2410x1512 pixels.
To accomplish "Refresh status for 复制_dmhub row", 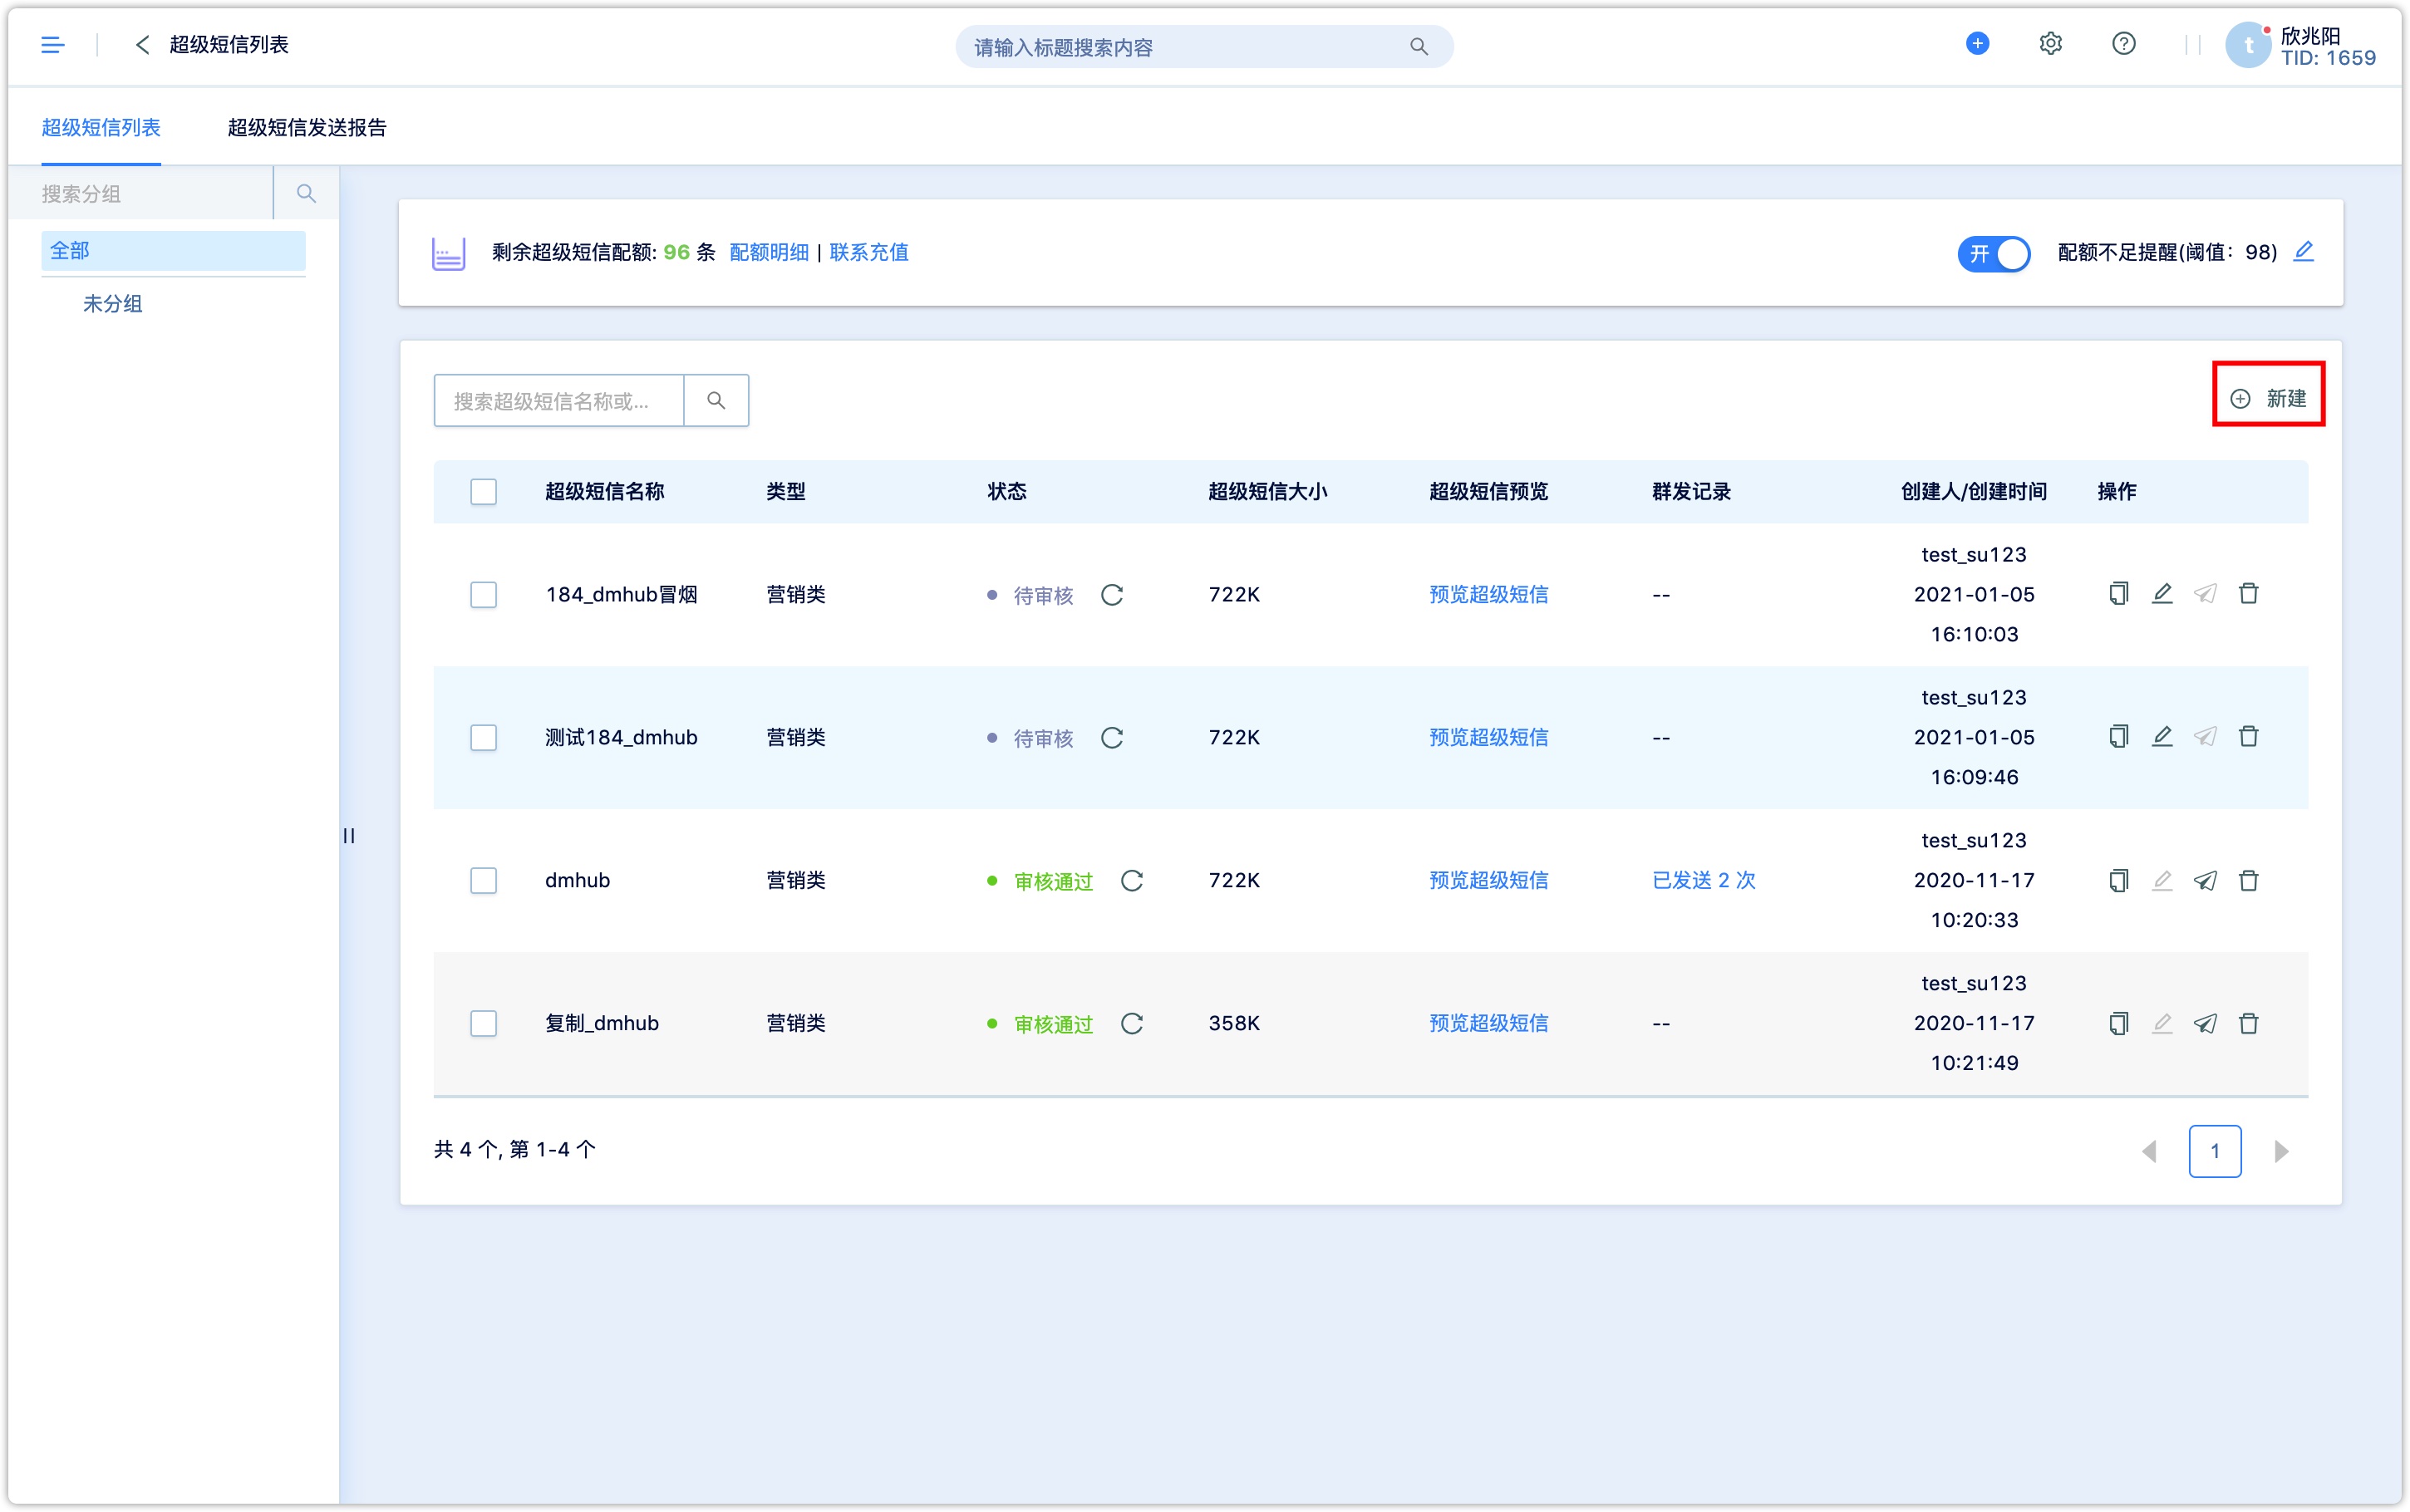I will (1131, 1024).
